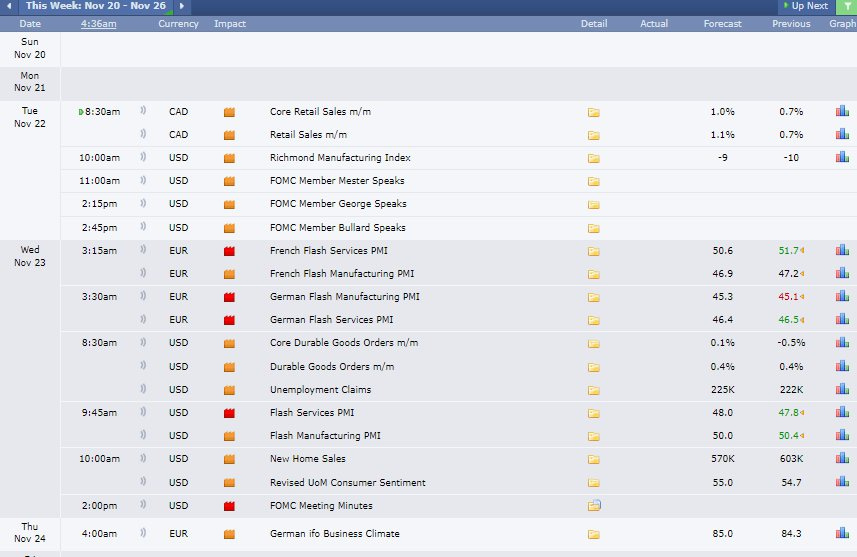The width and height of the screenshot is (857, 557).
Task: Click the This Week: Nov 20 - Nov 26 title
Action: click(96, 6)
